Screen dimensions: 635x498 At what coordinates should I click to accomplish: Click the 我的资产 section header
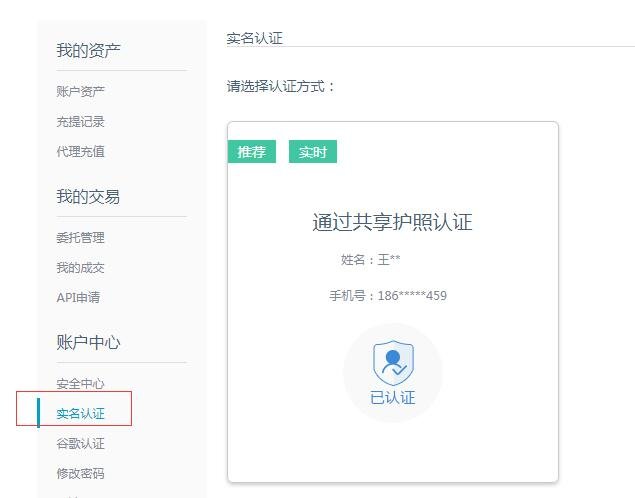point(89,51)
